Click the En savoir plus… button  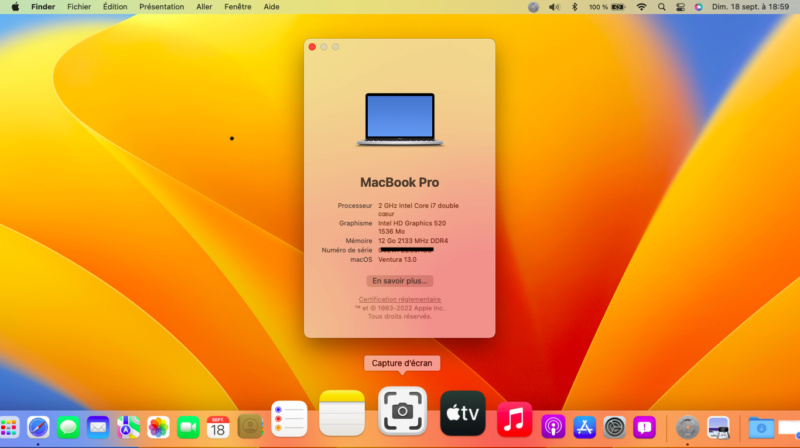tap(399, 281)
